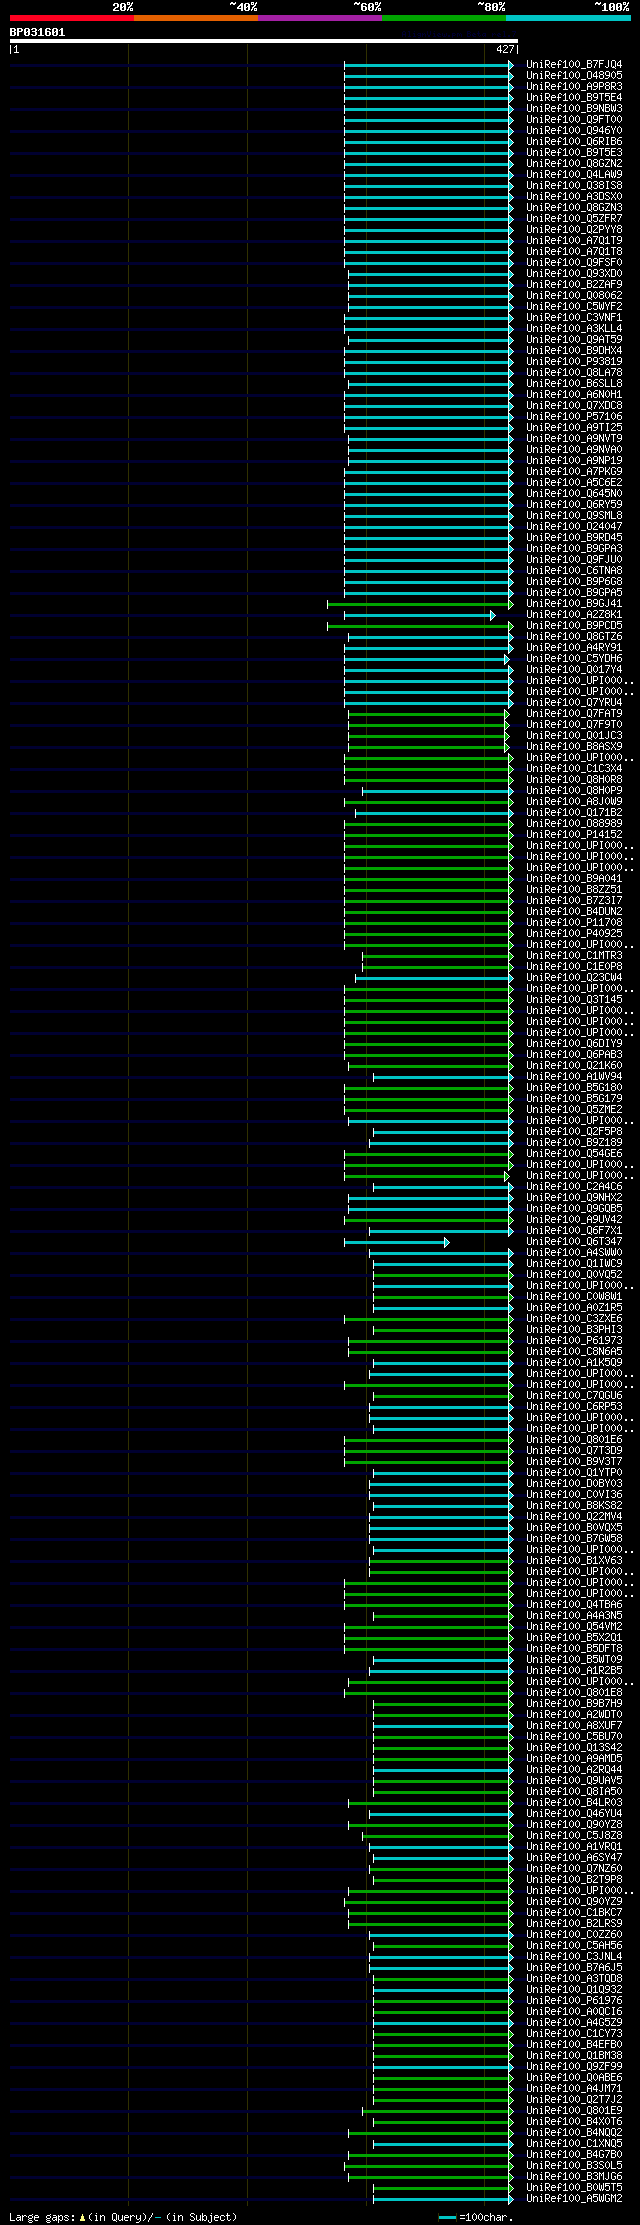Select the label UniRef100_Q7FAT9
This screenshot has width=640, height=2225.
(574, 713)
